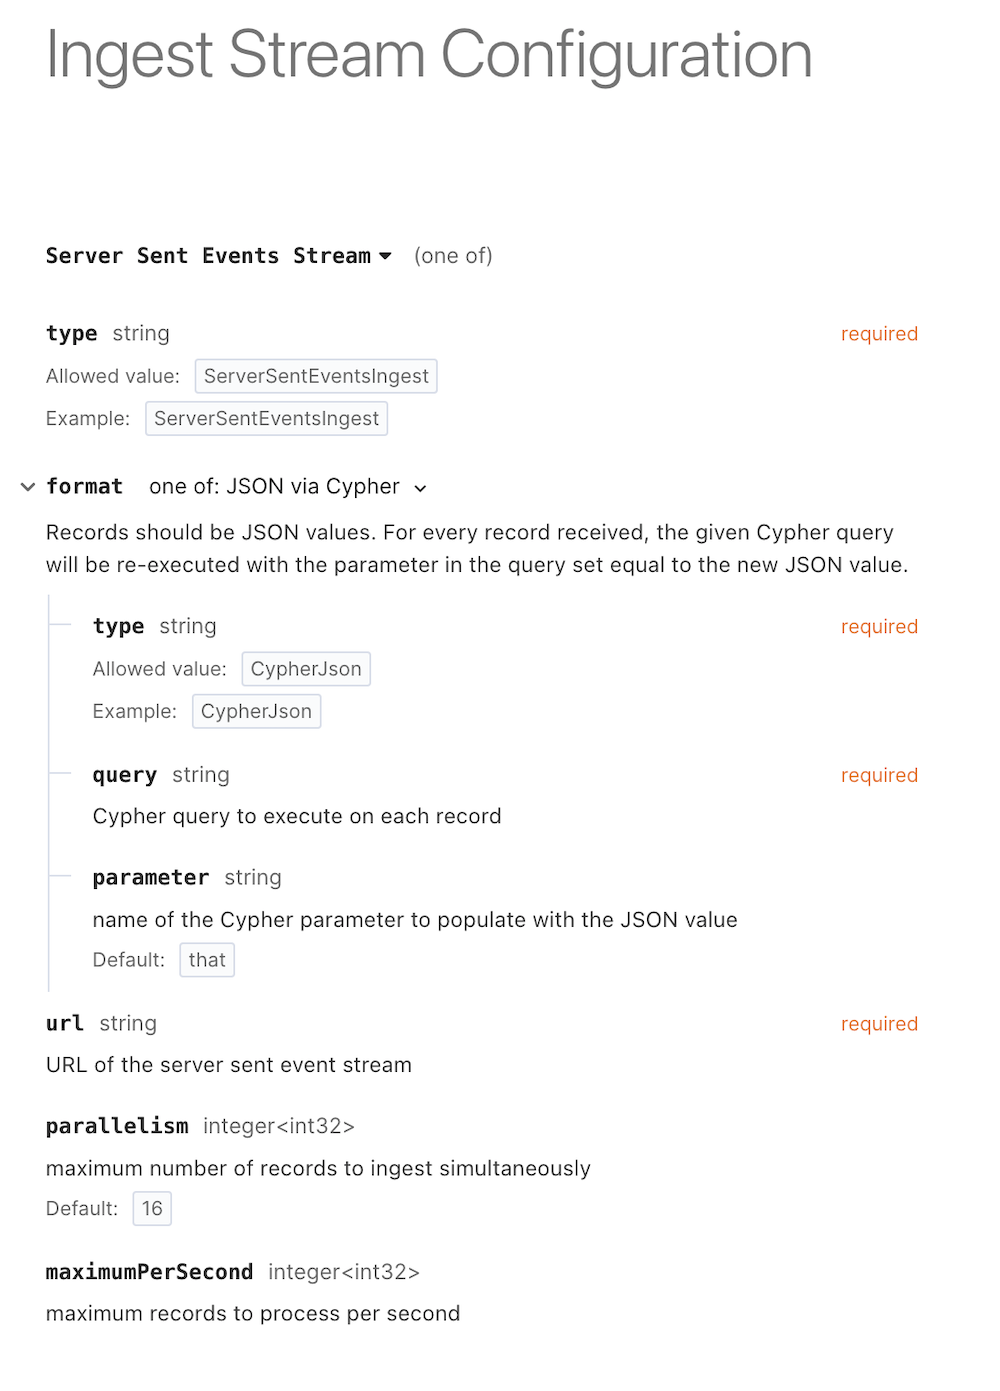Image resolution: width=1000 pixels, height=1391 pixels.
Task: Click the required label next to type
Action: (879, 333)
